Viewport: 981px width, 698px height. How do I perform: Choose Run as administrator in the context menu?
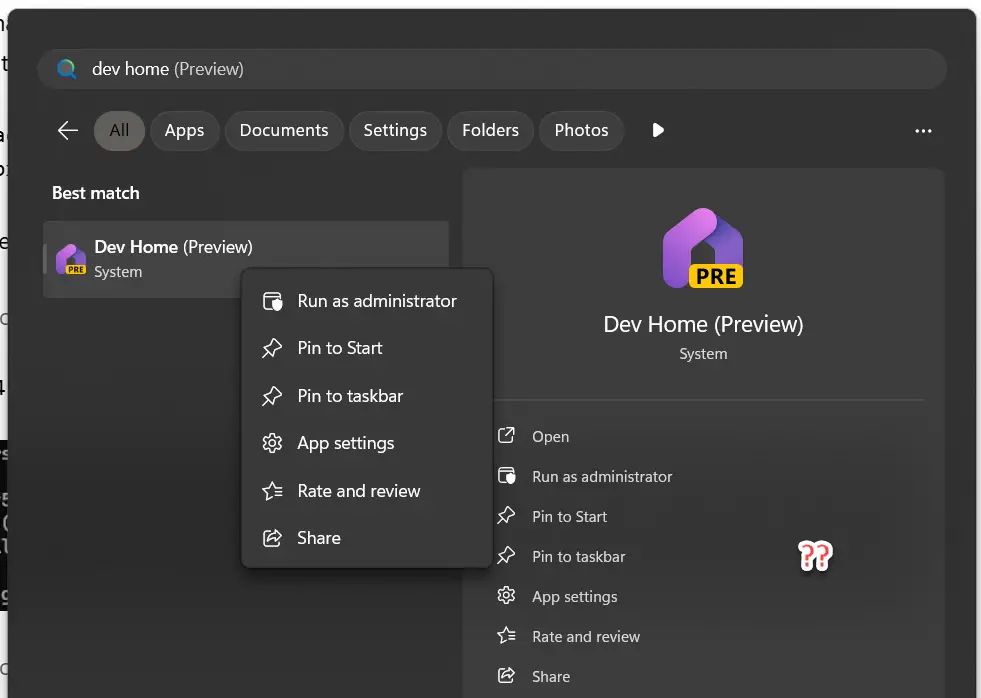(x=367, y=301)
